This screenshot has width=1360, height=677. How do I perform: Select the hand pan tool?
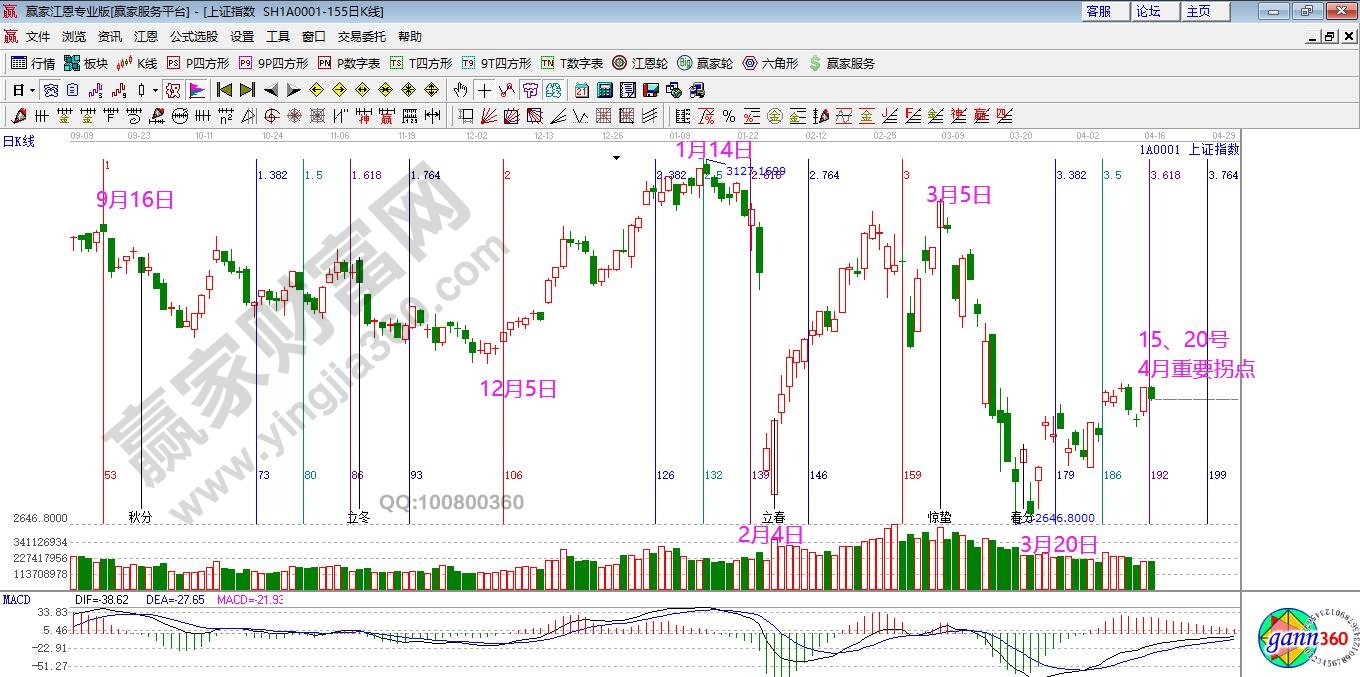click(460, 90)
